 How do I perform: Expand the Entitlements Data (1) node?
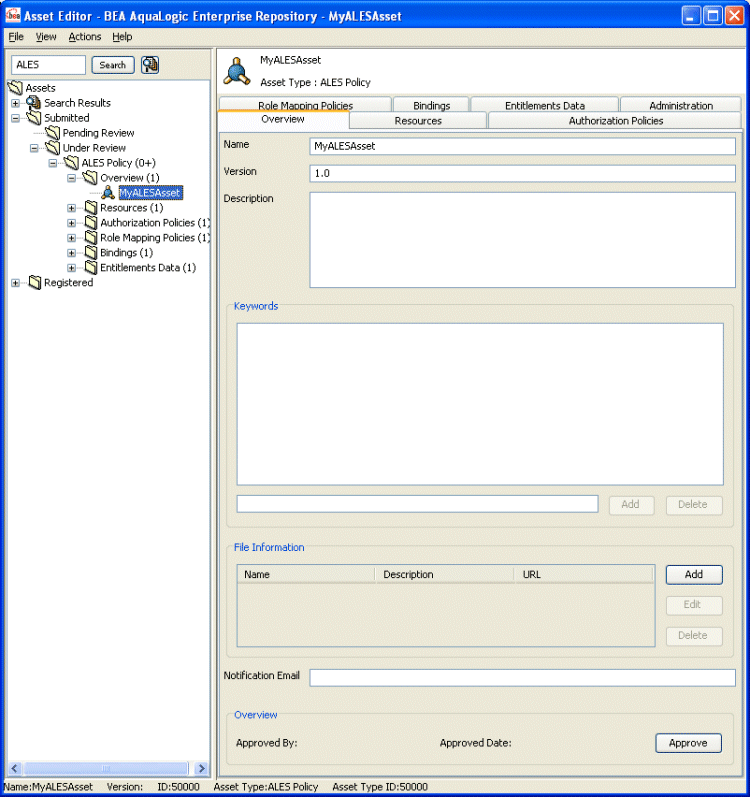tap(72, 268)
